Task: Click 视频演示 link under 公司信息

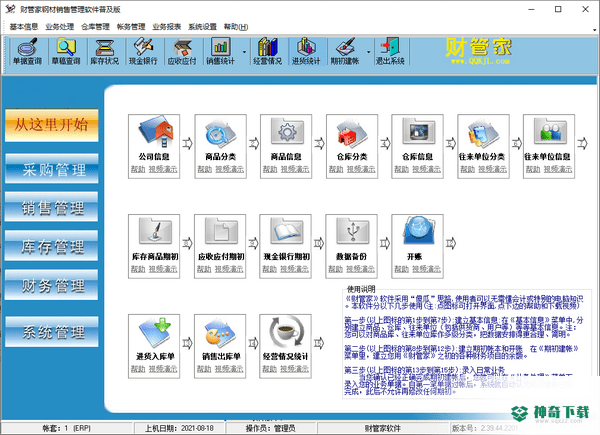Action: [x=163, y=169]
